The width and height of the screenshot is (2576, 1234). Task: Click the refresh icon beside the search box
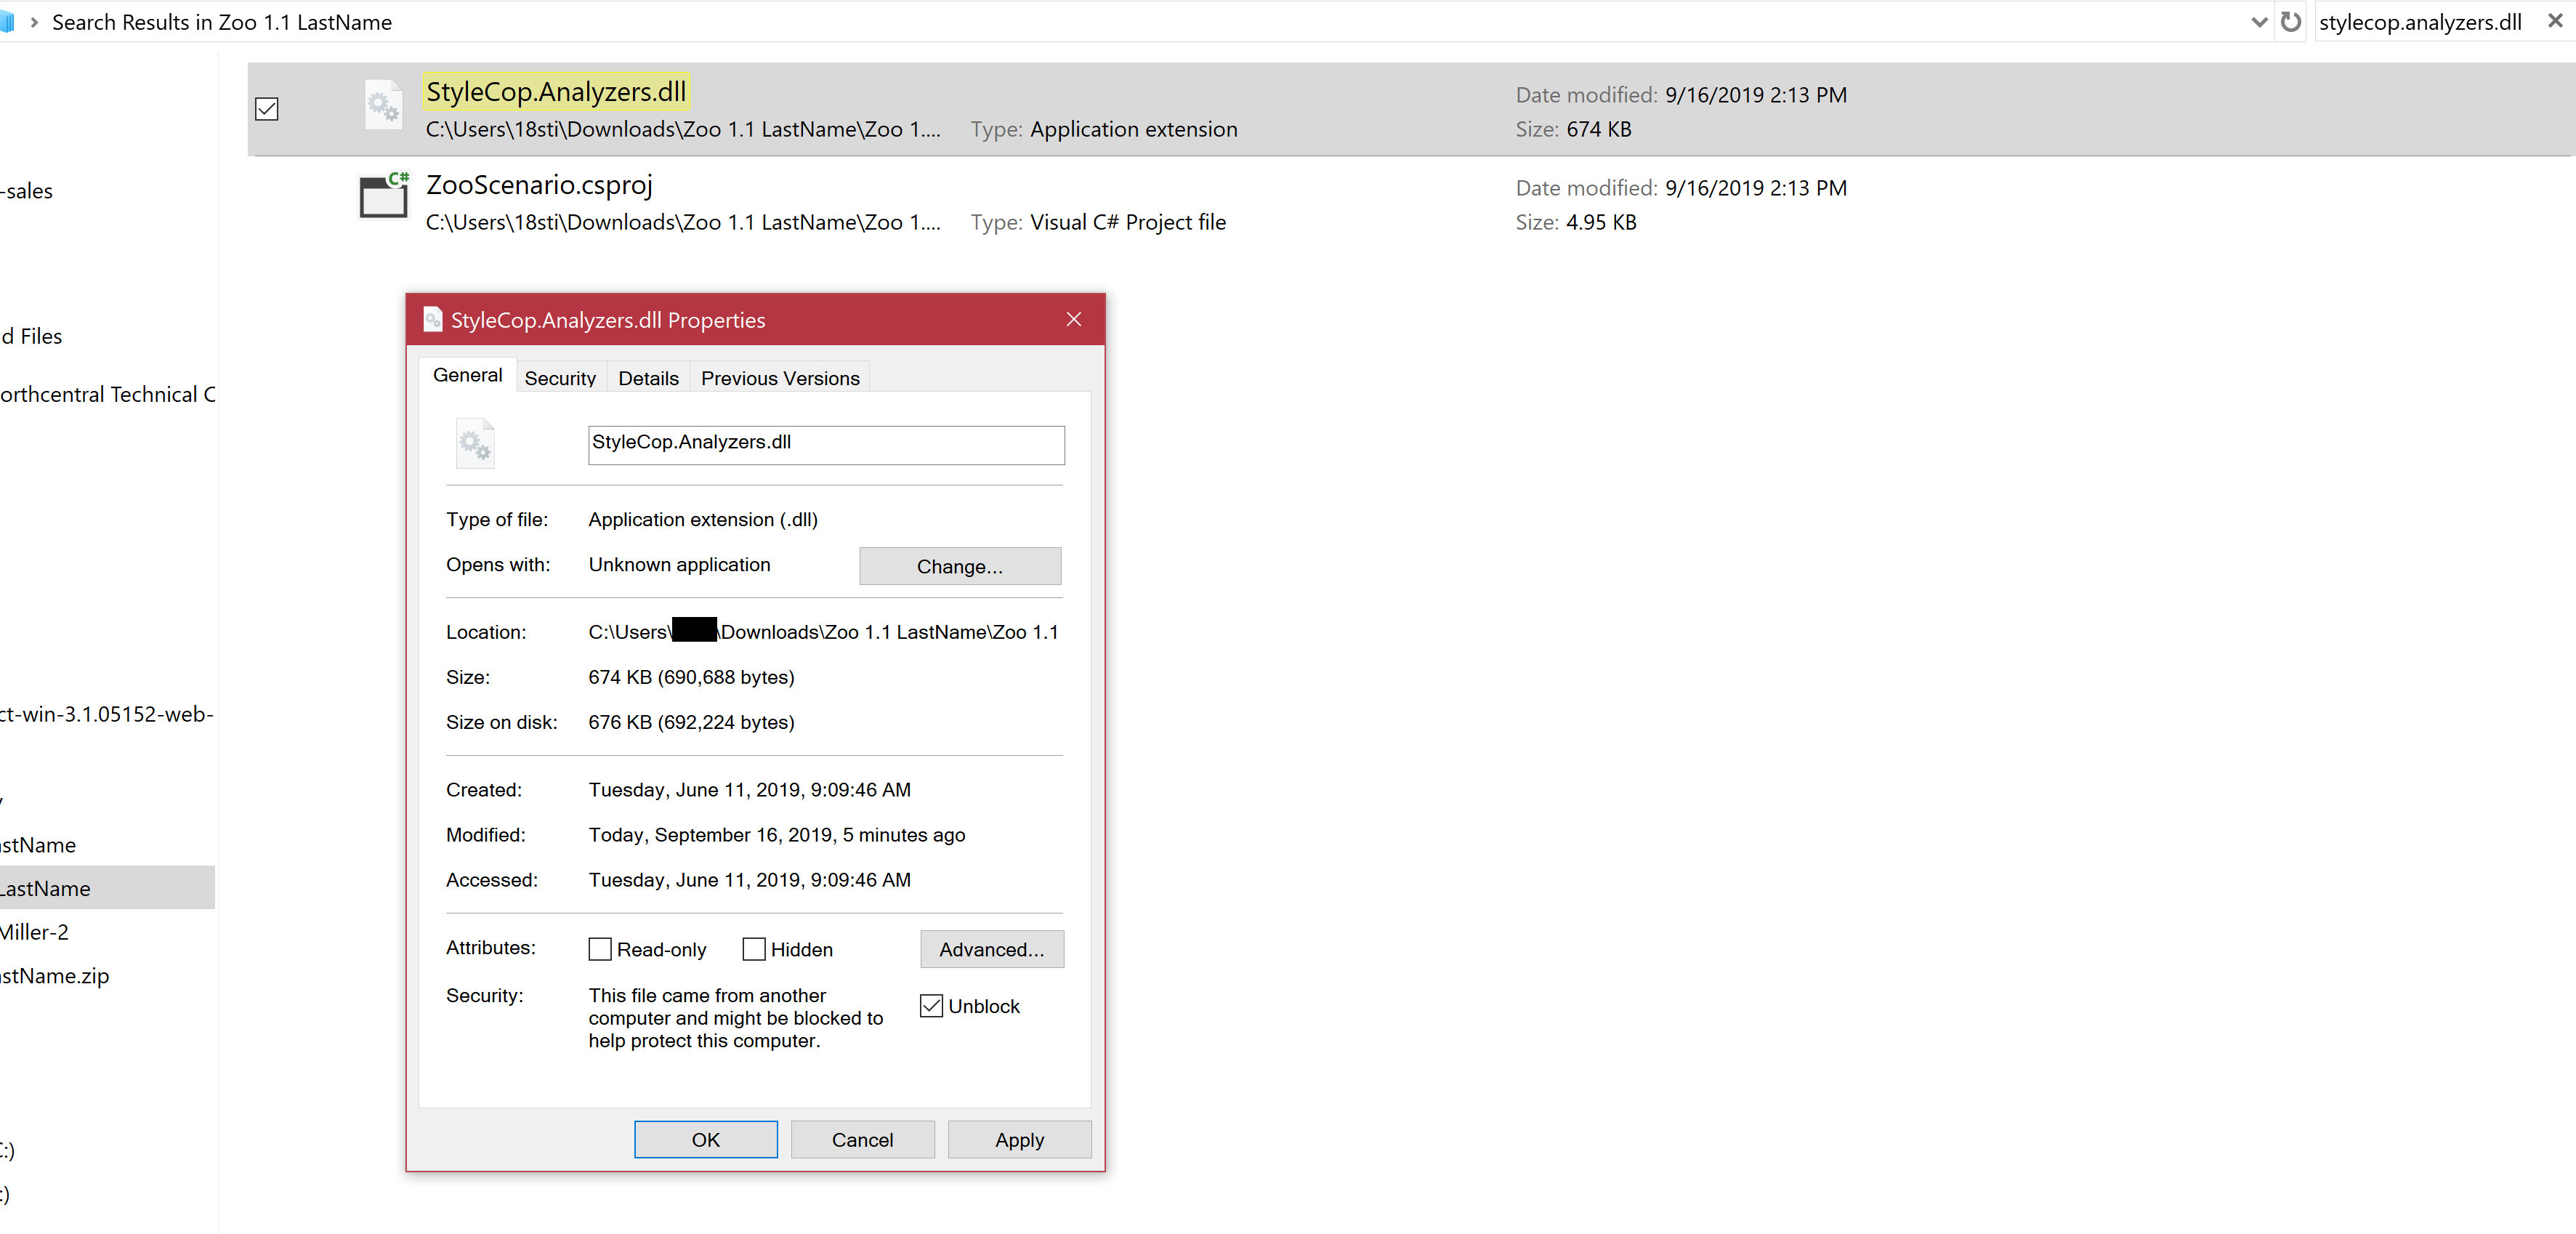(2291, 21)
